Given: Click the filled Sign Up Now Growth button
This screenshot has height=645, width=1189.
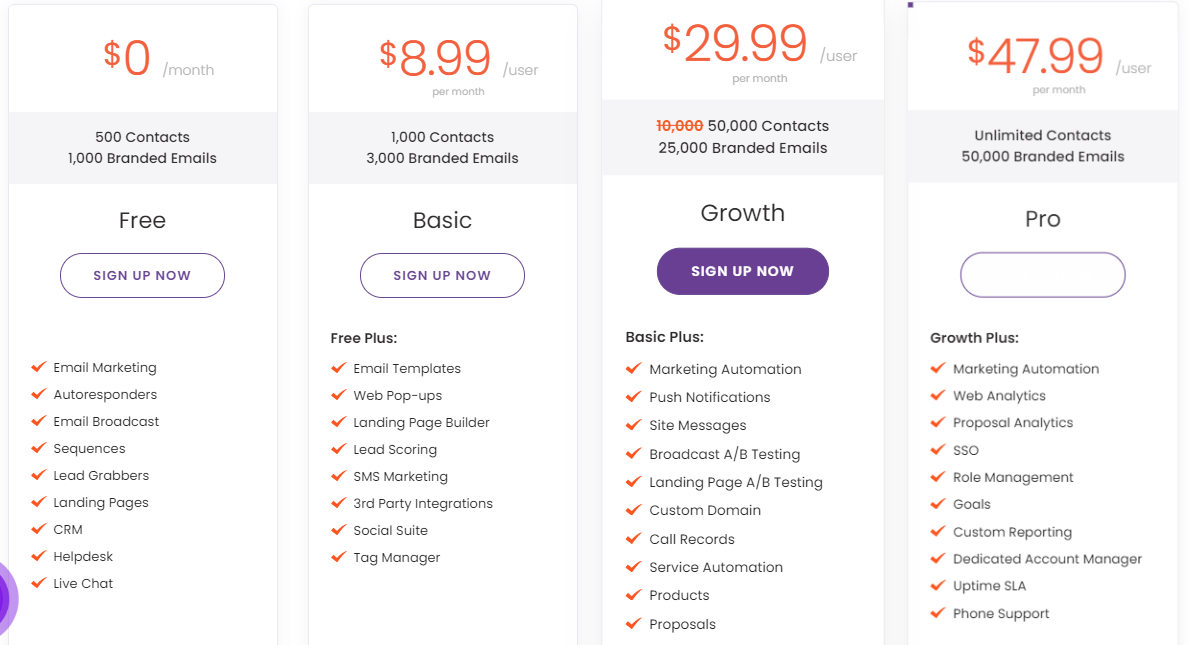Looking at the screenshot, I should (742, 271).
